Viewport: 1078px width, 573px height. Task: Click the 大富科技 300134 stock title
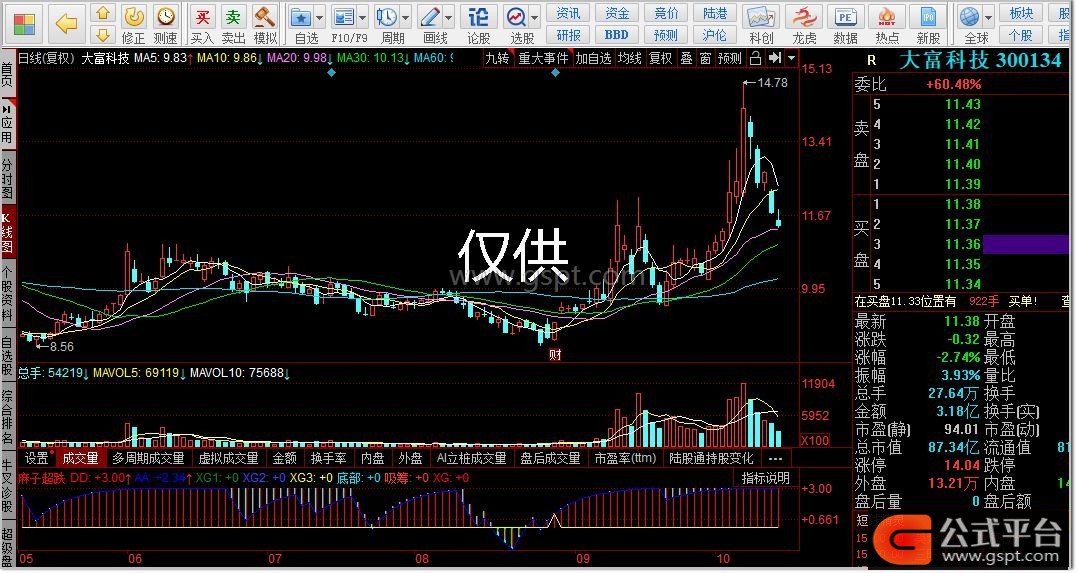tap(980, 61)
